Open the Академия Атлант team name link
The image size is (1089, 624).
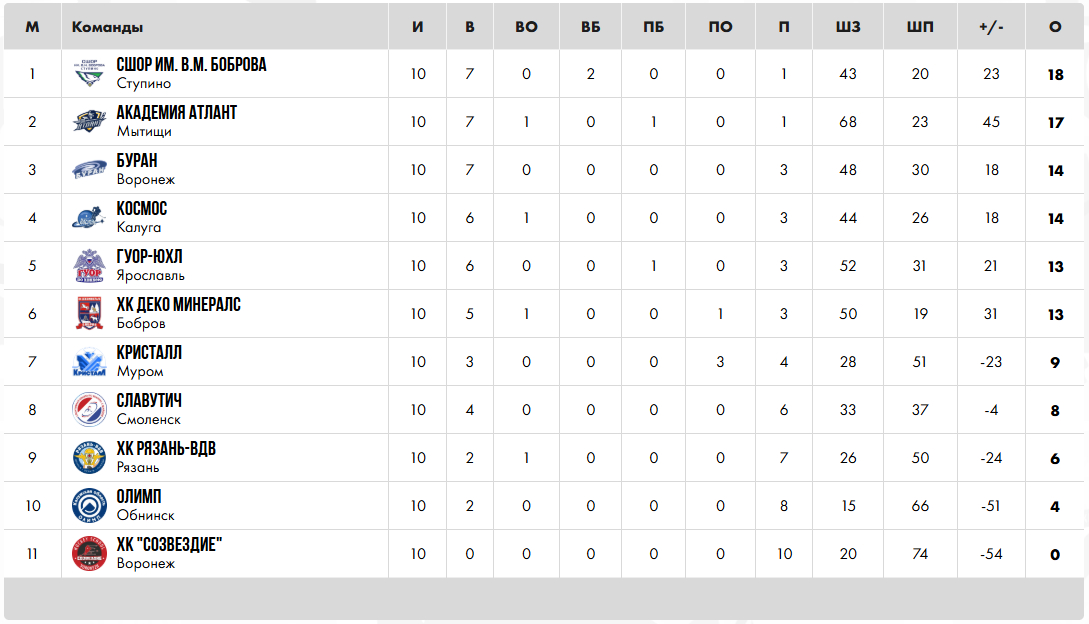[177, 113]
